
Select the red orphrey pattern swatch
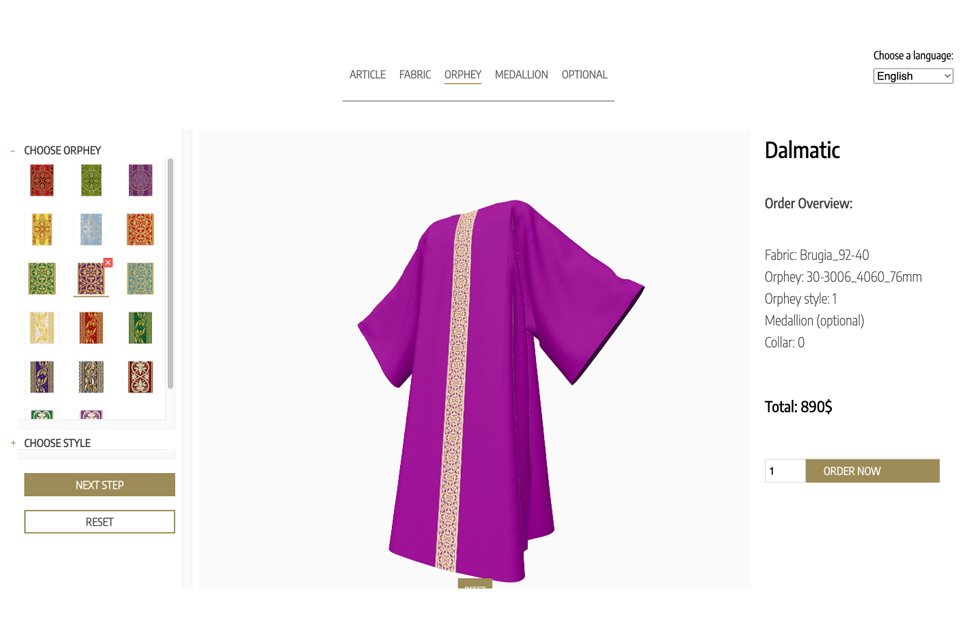42,180
